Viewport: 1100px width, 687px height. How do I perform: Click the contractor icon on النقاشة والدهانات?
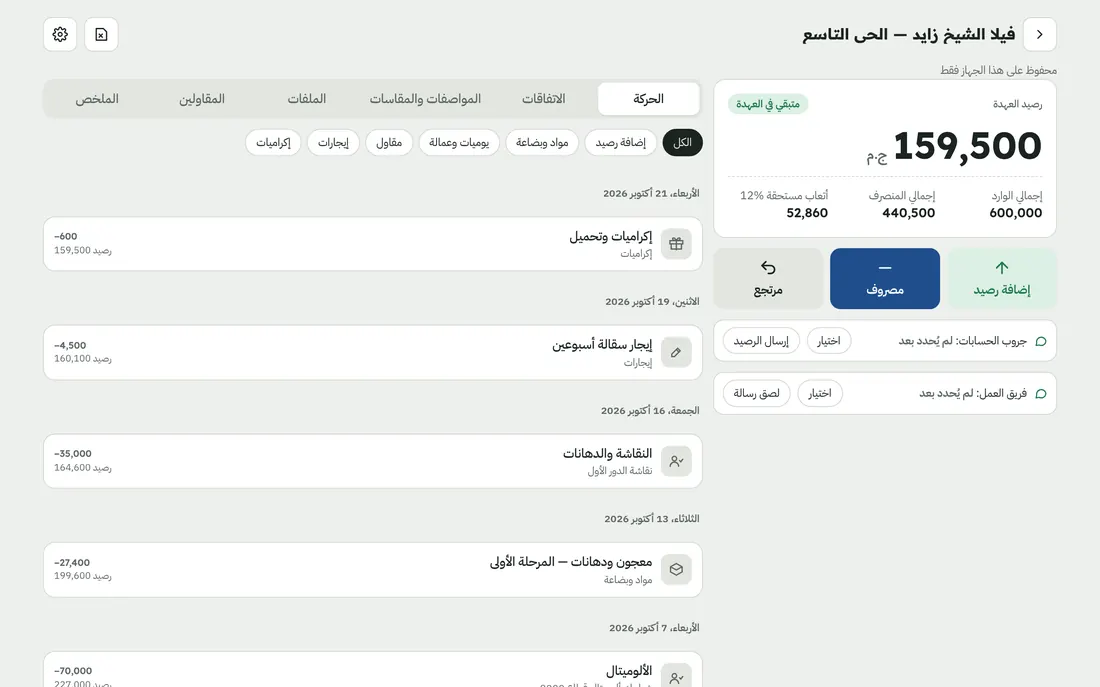676,461
